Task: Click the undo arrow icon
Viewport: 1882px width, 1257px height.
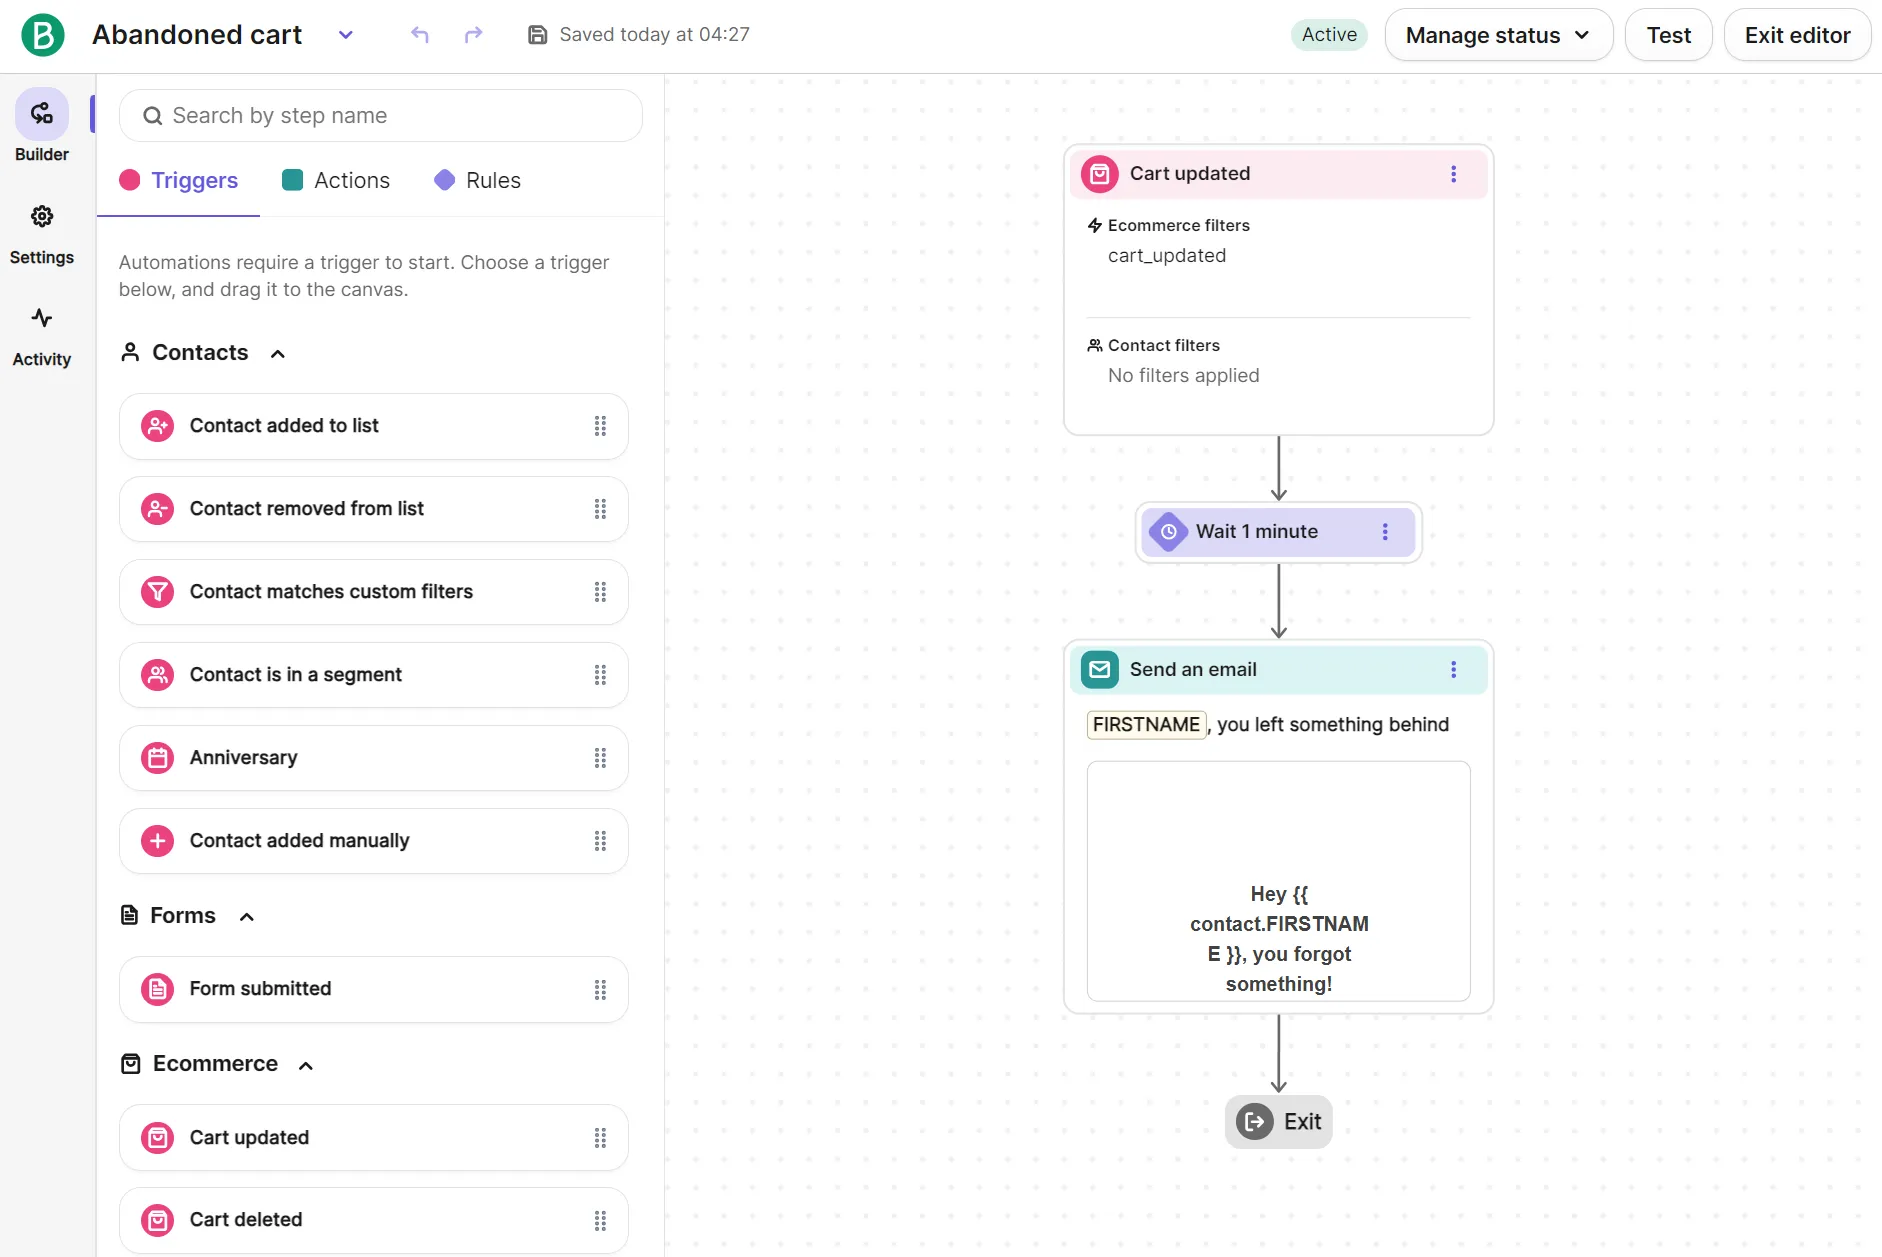Action: tap(420, 35)
